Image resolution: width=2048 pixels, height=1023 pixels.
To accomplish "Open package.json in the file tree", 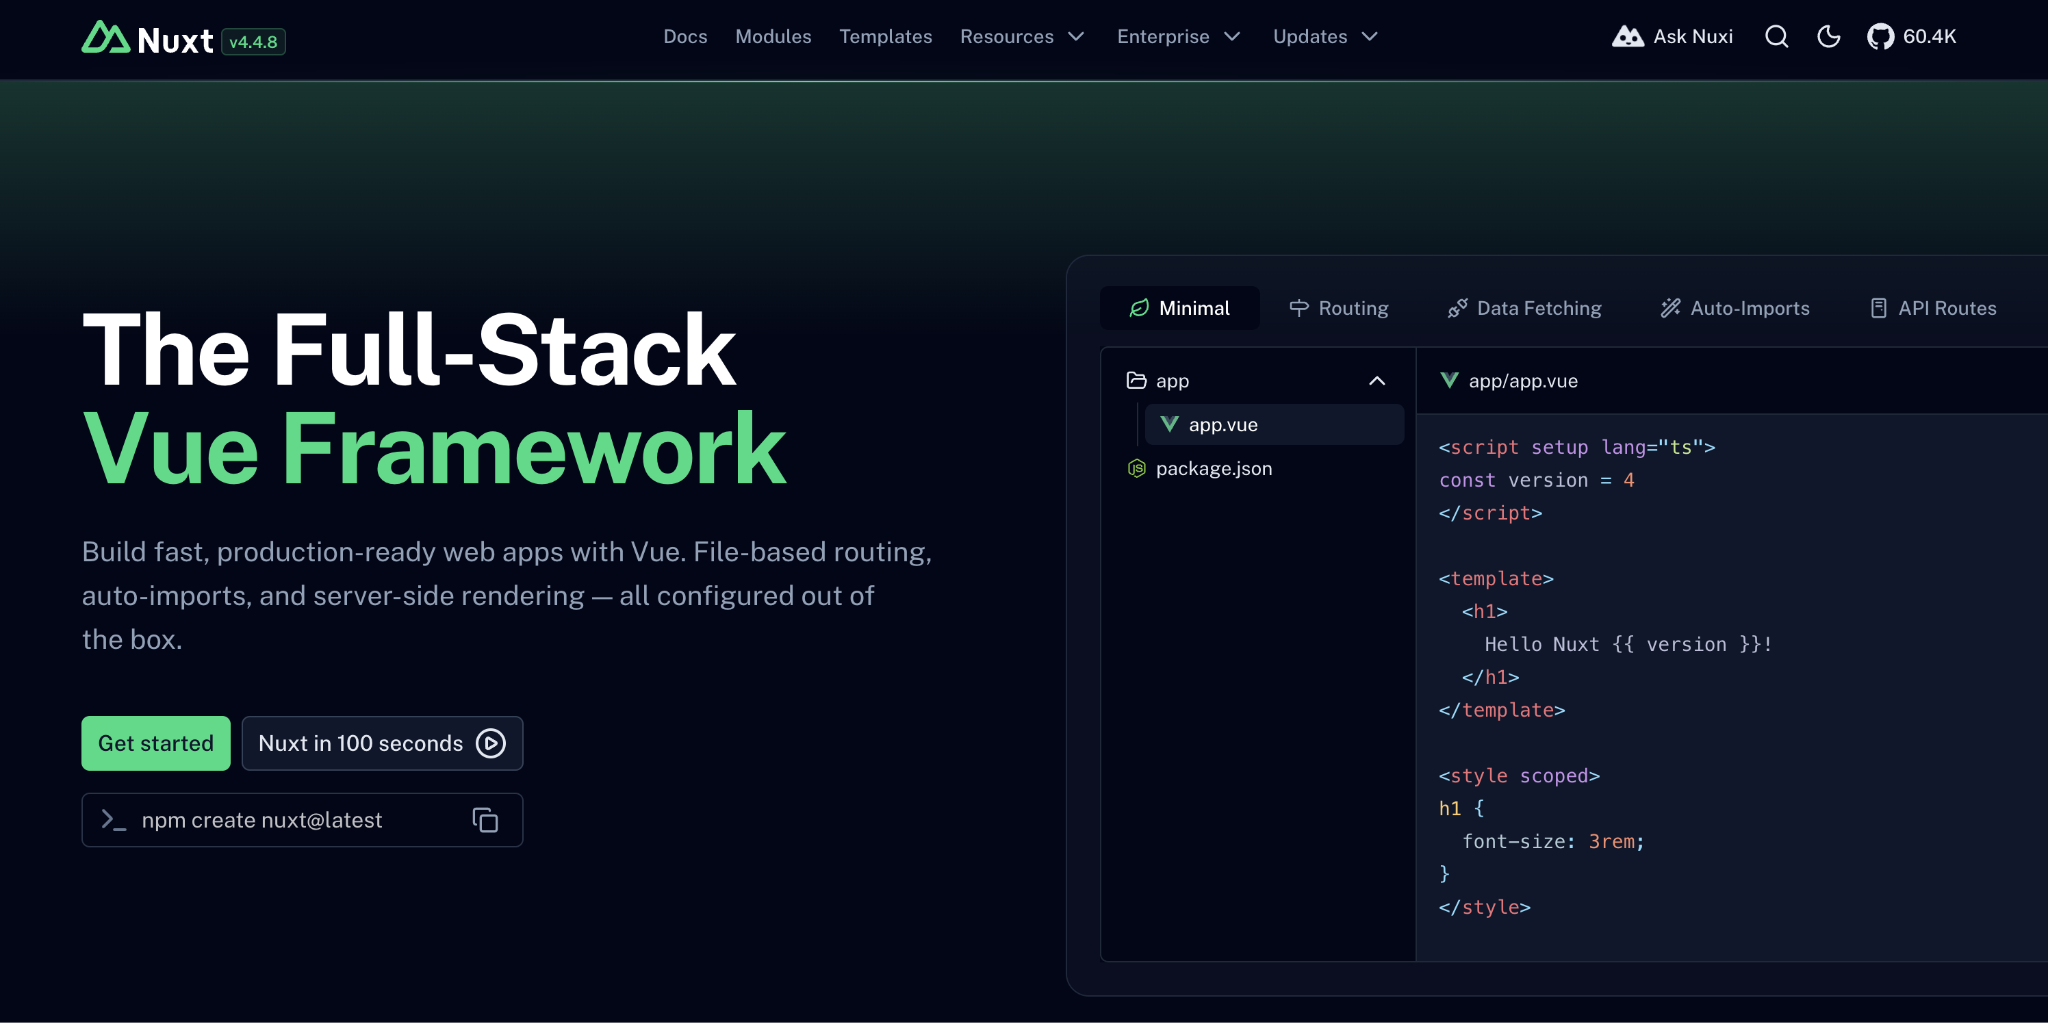I will pyautogui.click(x=1257, y=469).
